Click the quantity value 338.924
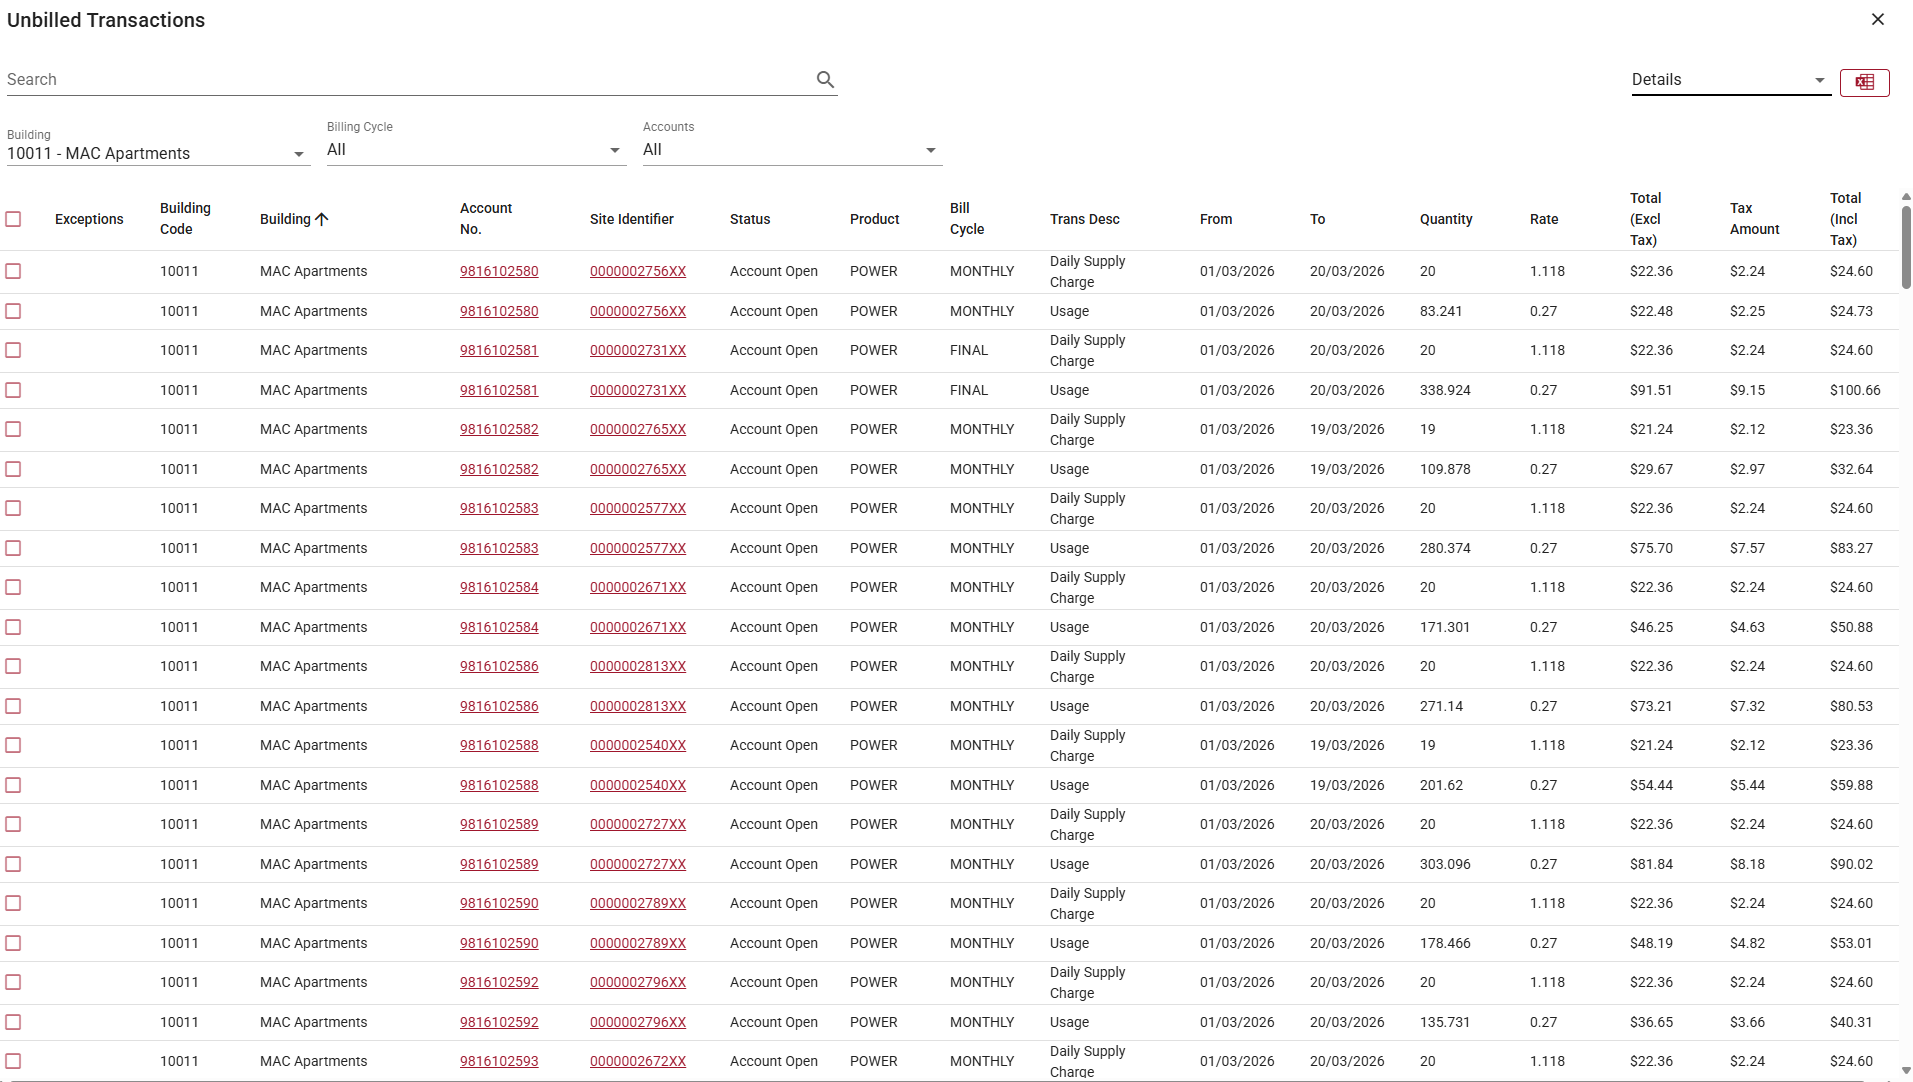Viewport: 1913px width, 1082px height. pyautogui.click(x=1445, y=390)
